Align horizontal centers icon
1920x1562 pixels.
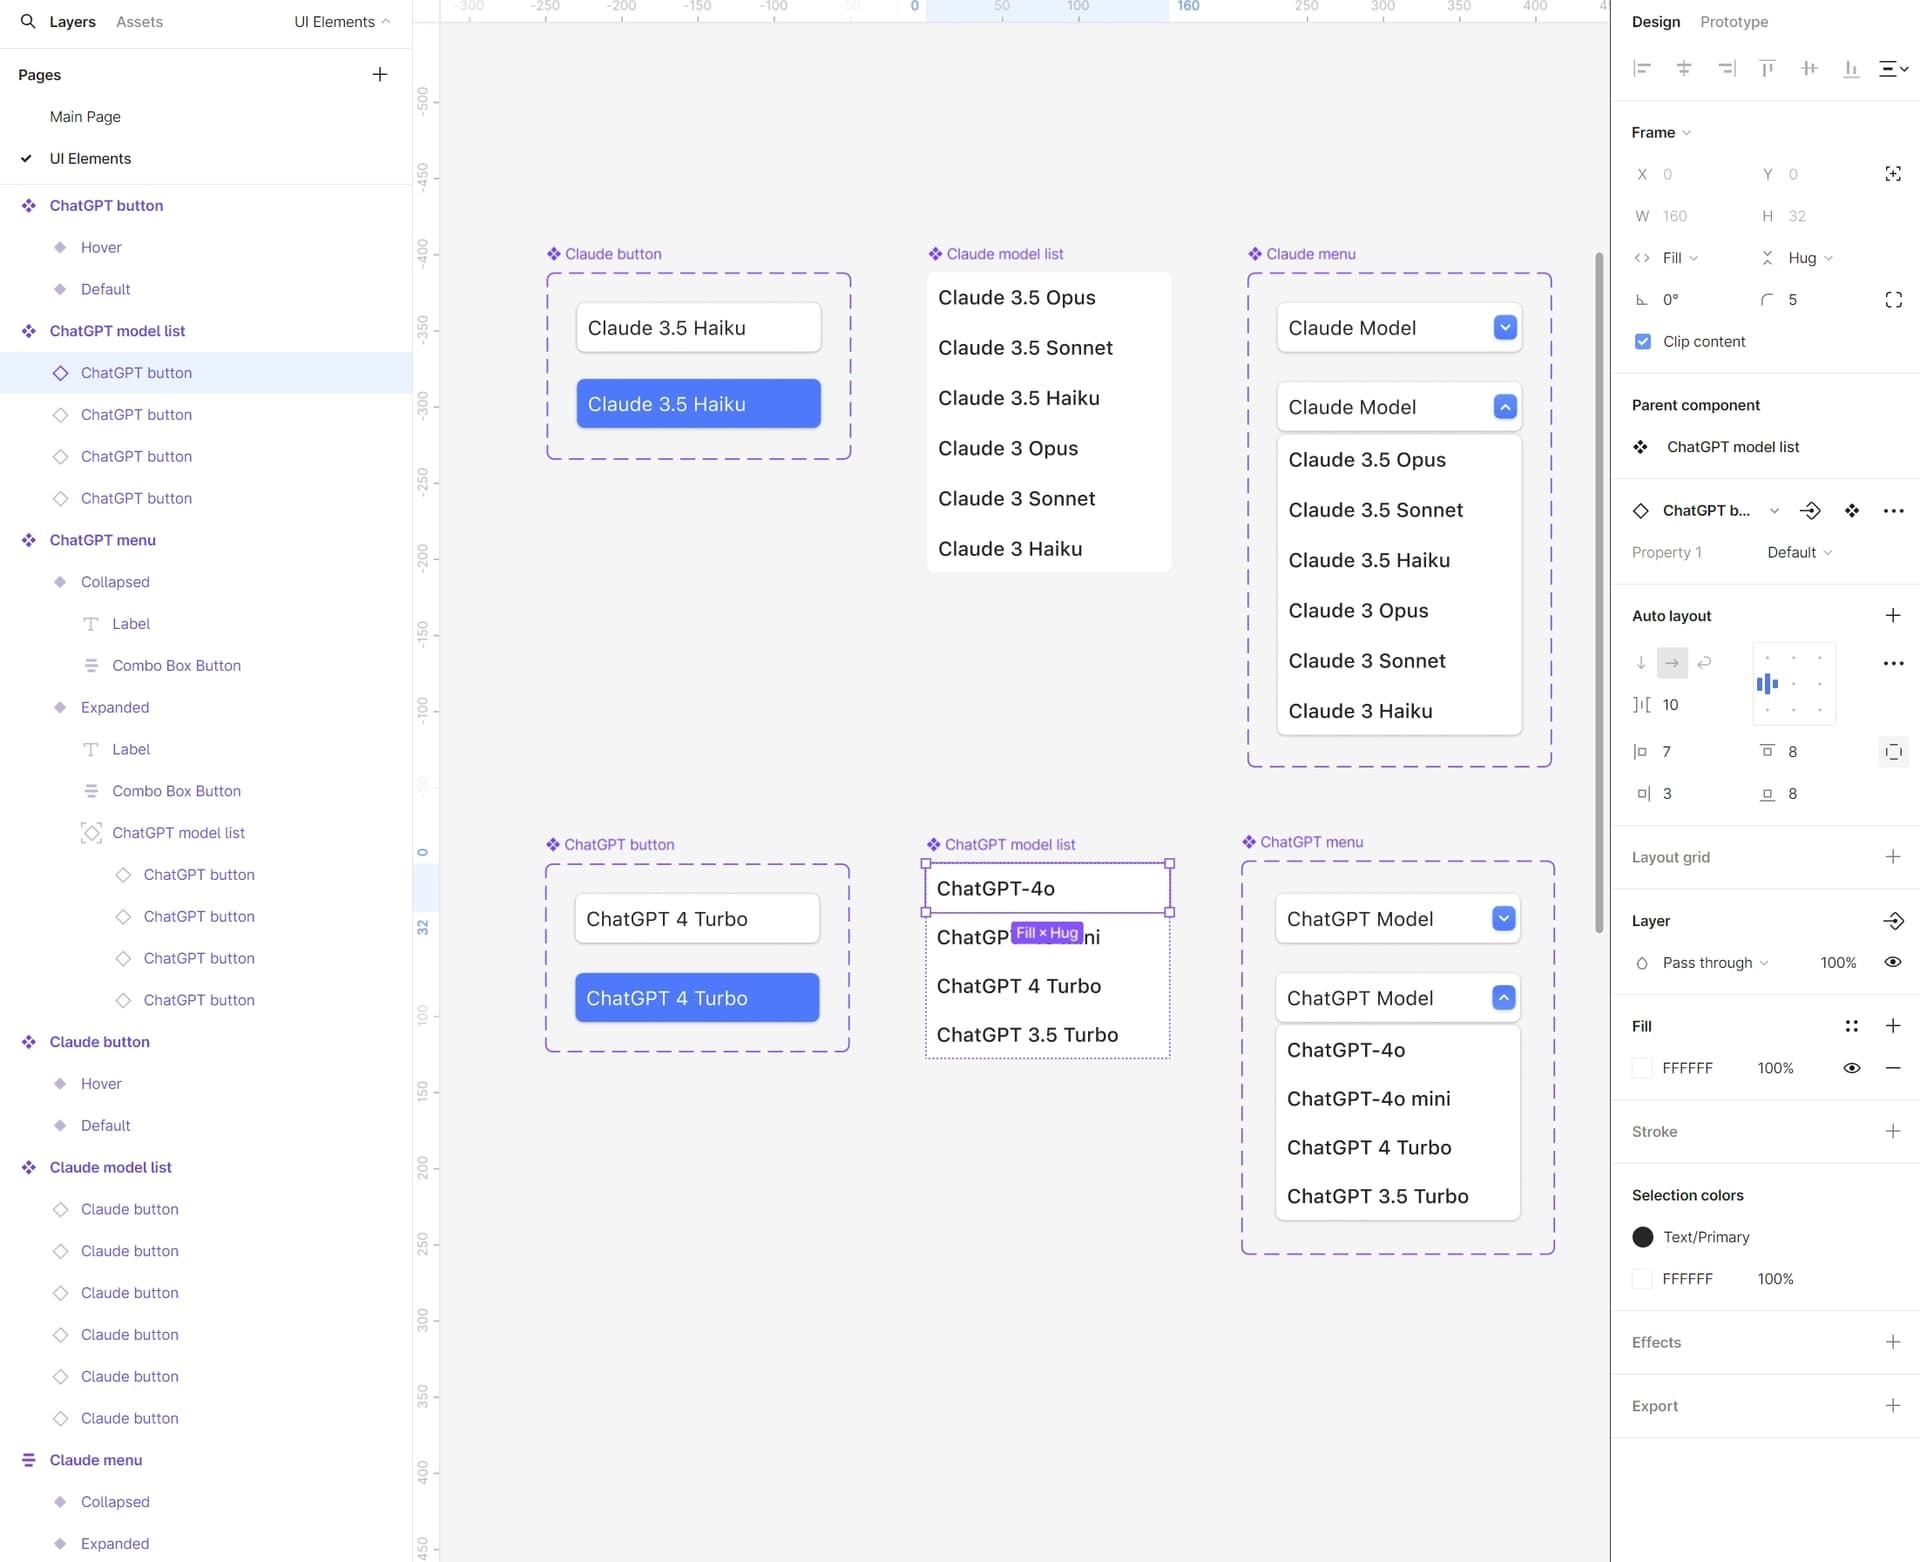(1684, 68)
